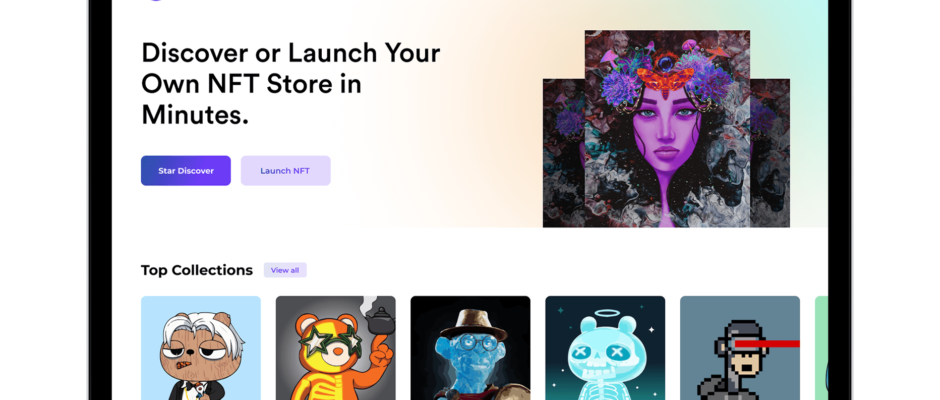Click the orange moth on the woman's crown
Screen dimensions: 940x400
(665, 77)
